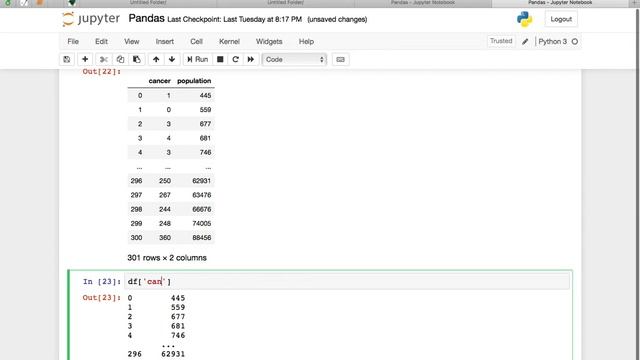
Task: Click the pencil edit mode icon
Action: coord(525,42)
